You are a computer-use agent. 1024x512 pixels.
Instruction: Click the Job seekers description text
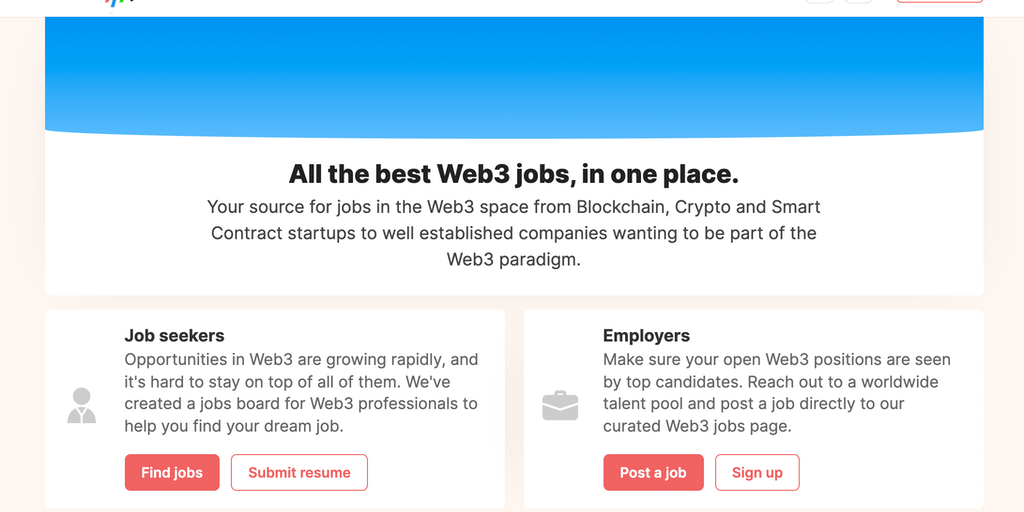301,392
